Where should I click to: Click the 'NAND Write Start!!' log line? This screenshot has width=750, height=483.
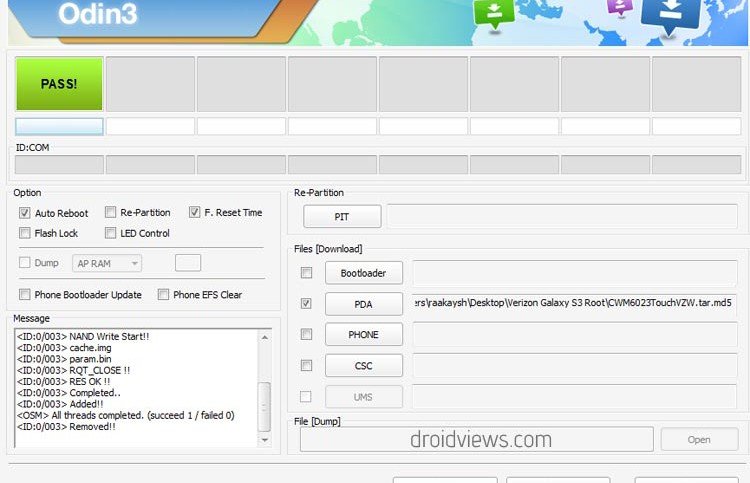coord(83,336)
